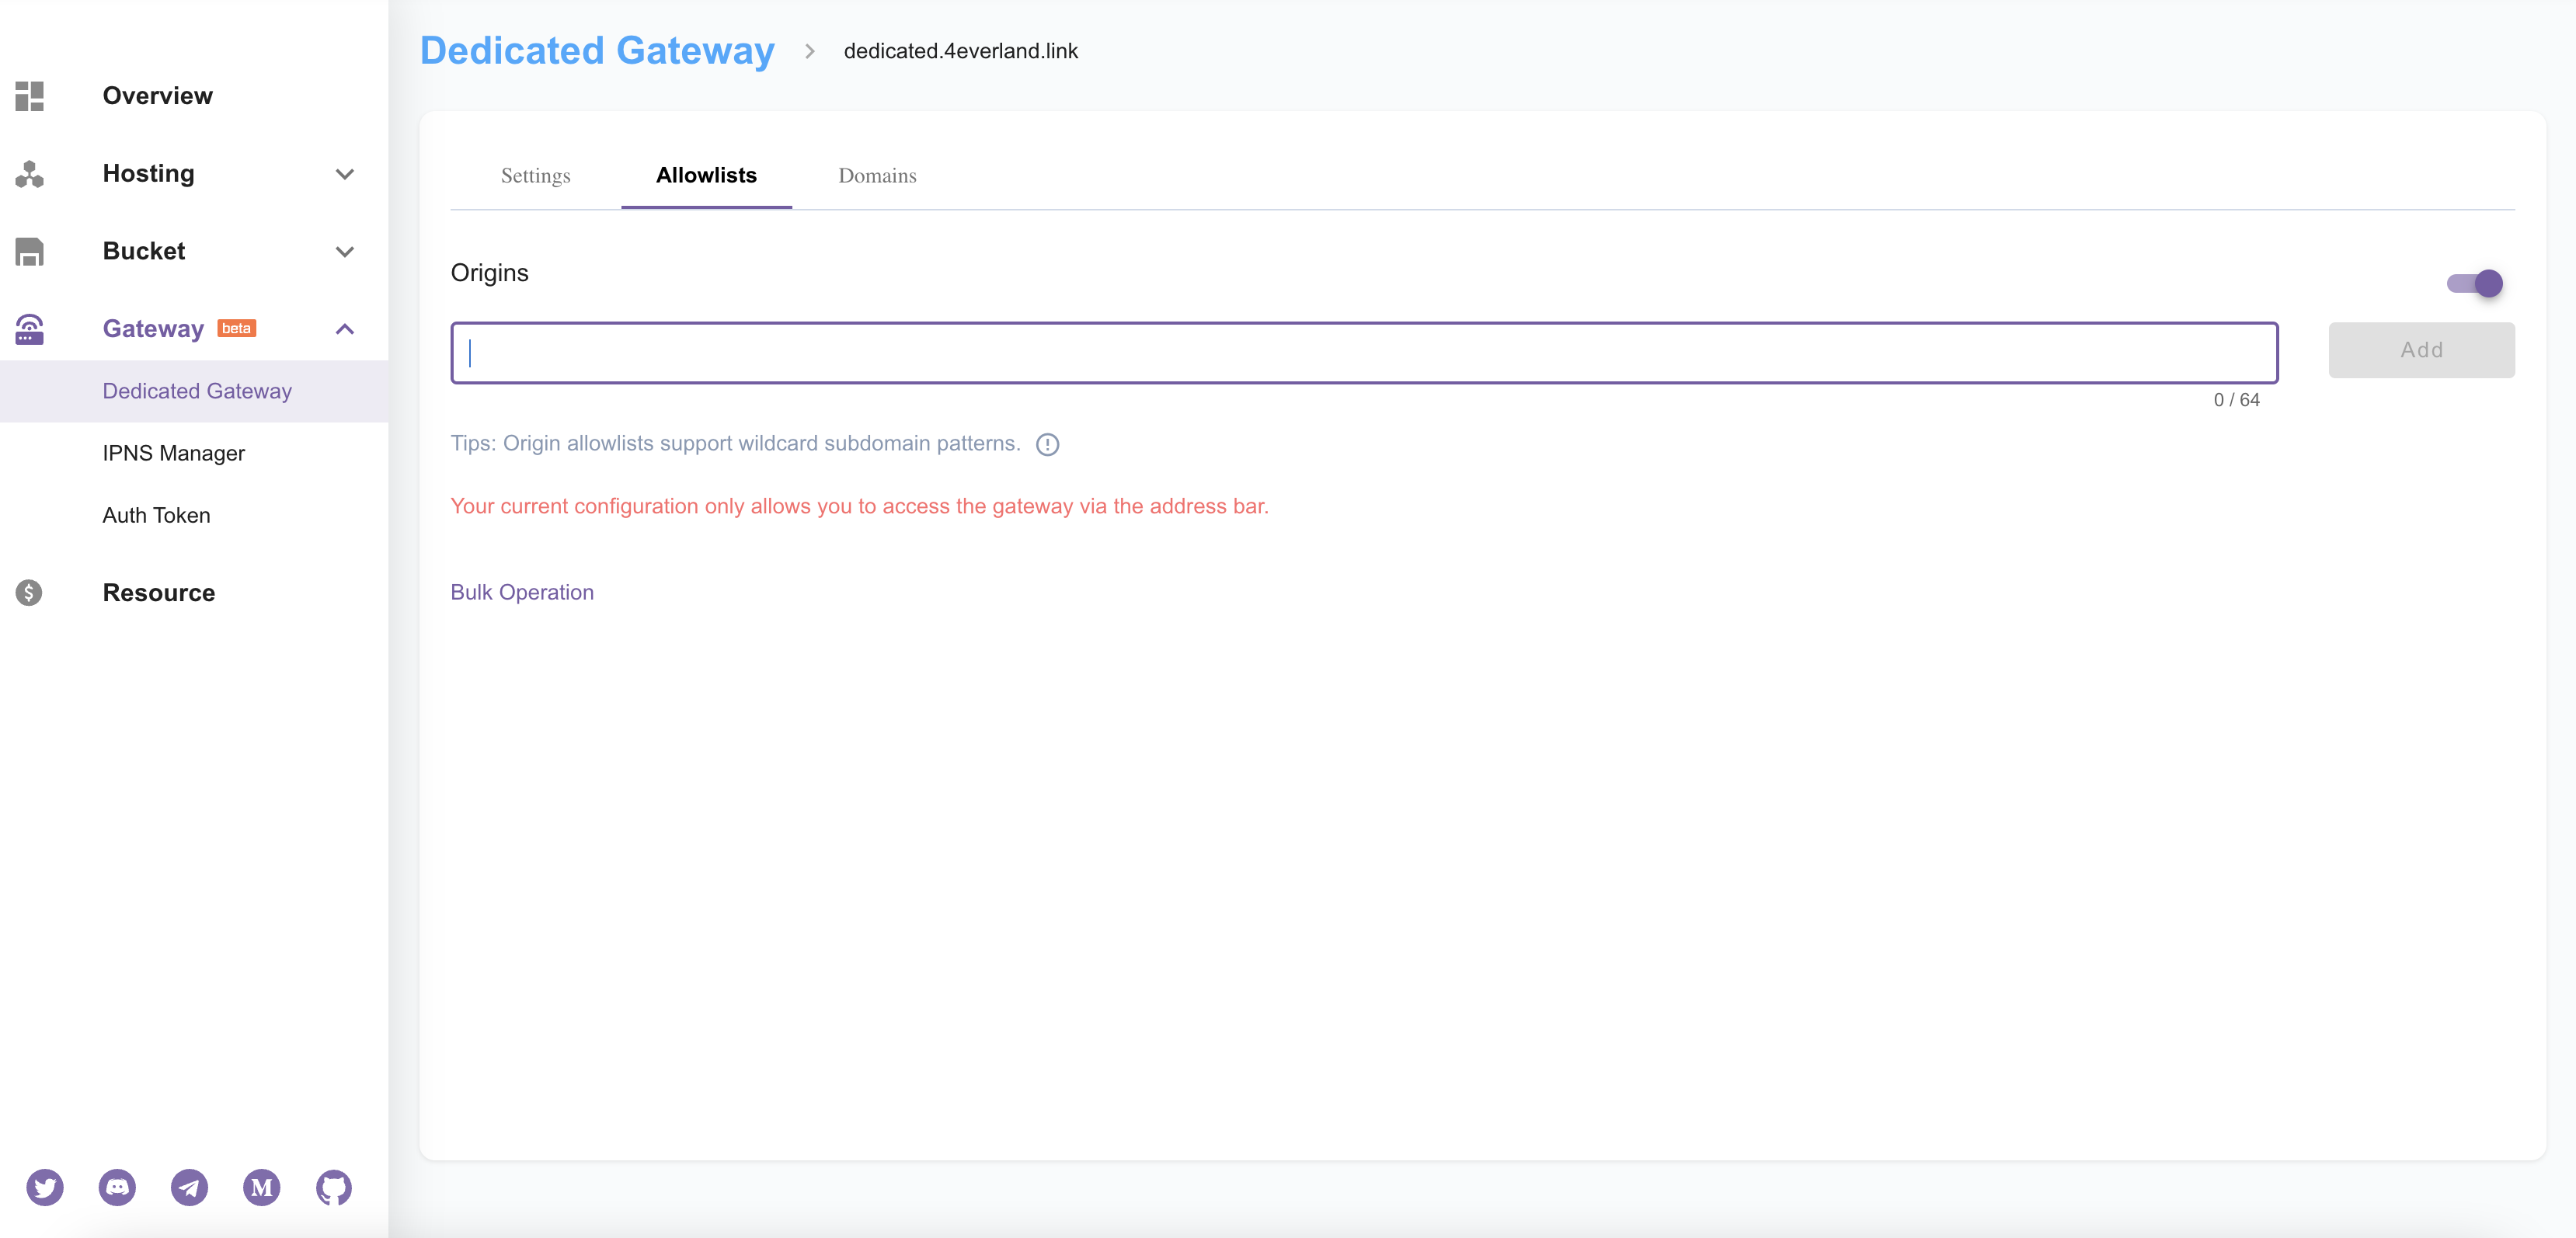The height and width of the screenshot is (1238, 2576).
Task: Click the Gateway router icon
Action: 30,329
